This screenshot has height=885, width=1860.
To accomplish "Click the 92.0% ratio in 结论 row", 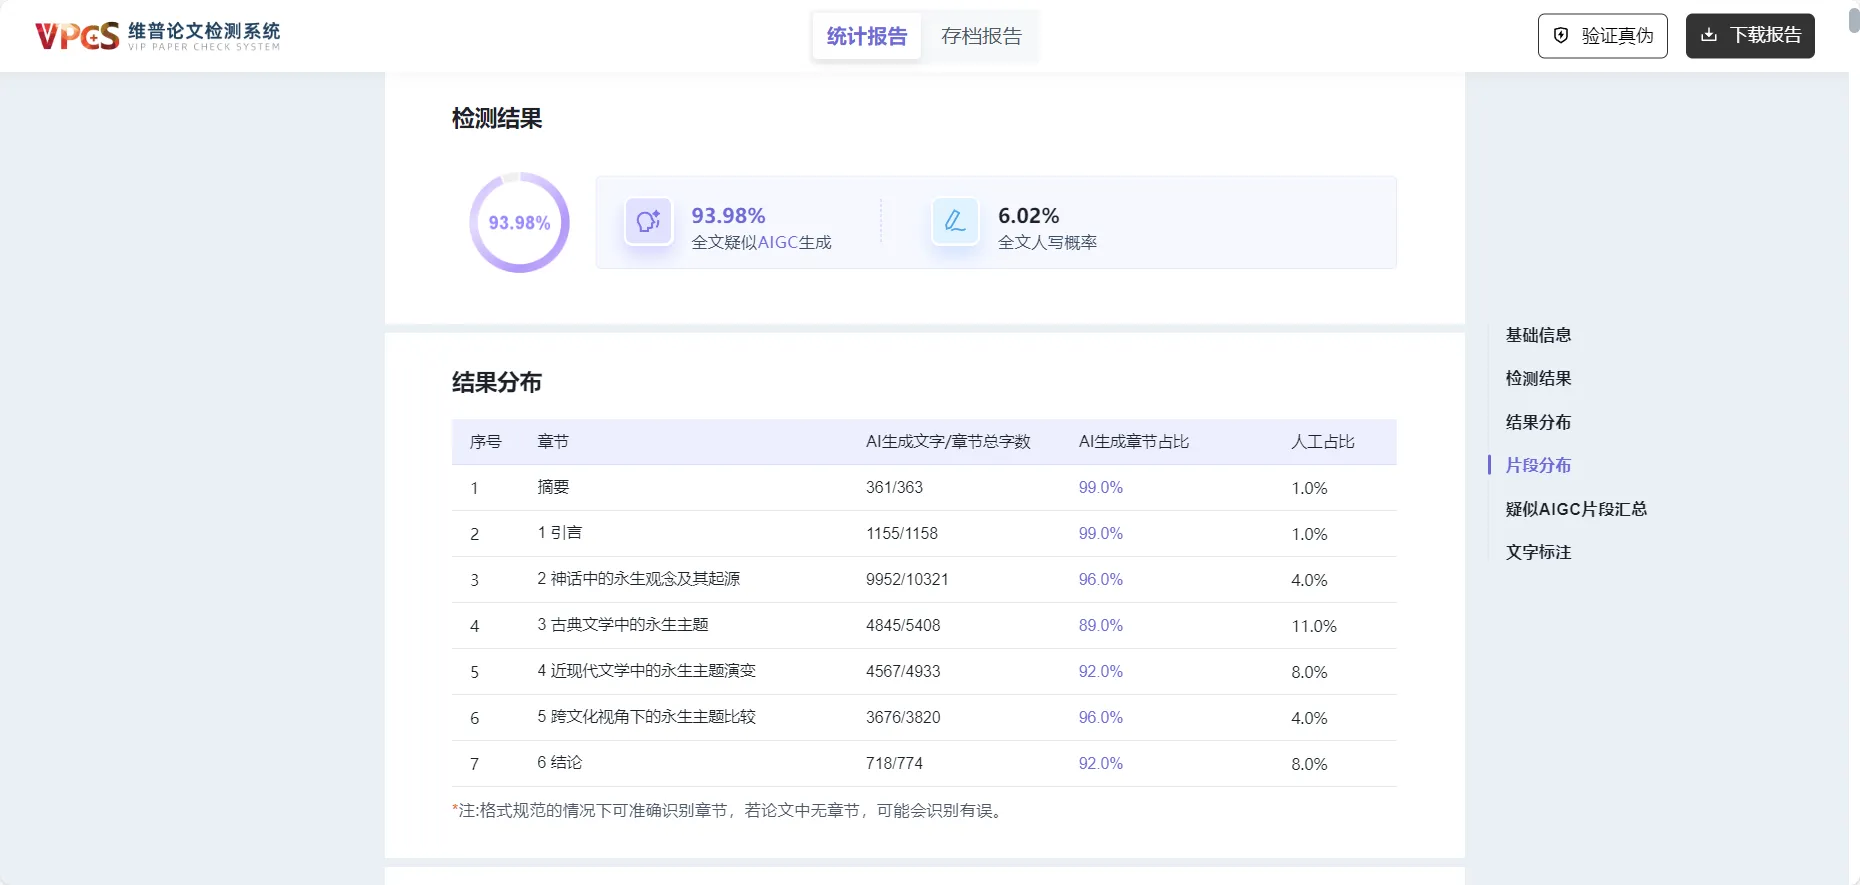I will [x=1100, y=763].
